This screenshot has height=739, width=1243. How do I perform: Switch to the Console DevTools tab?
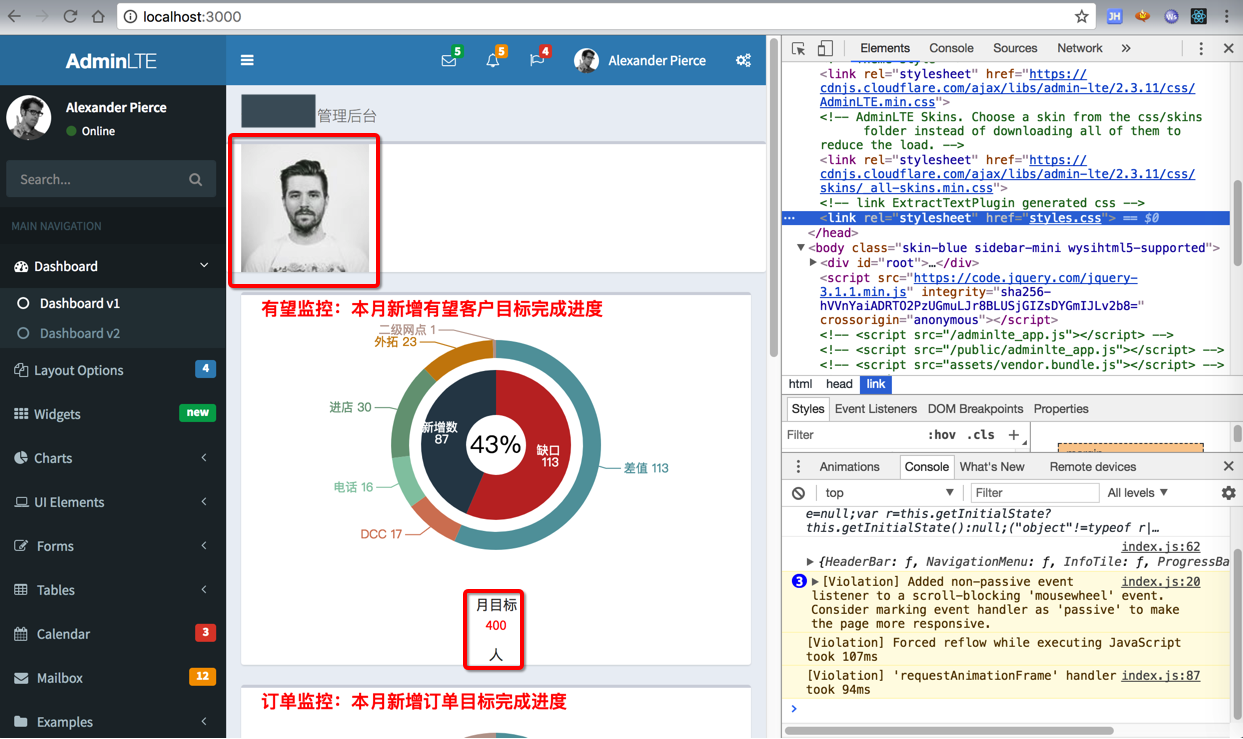tap(951, 48)
